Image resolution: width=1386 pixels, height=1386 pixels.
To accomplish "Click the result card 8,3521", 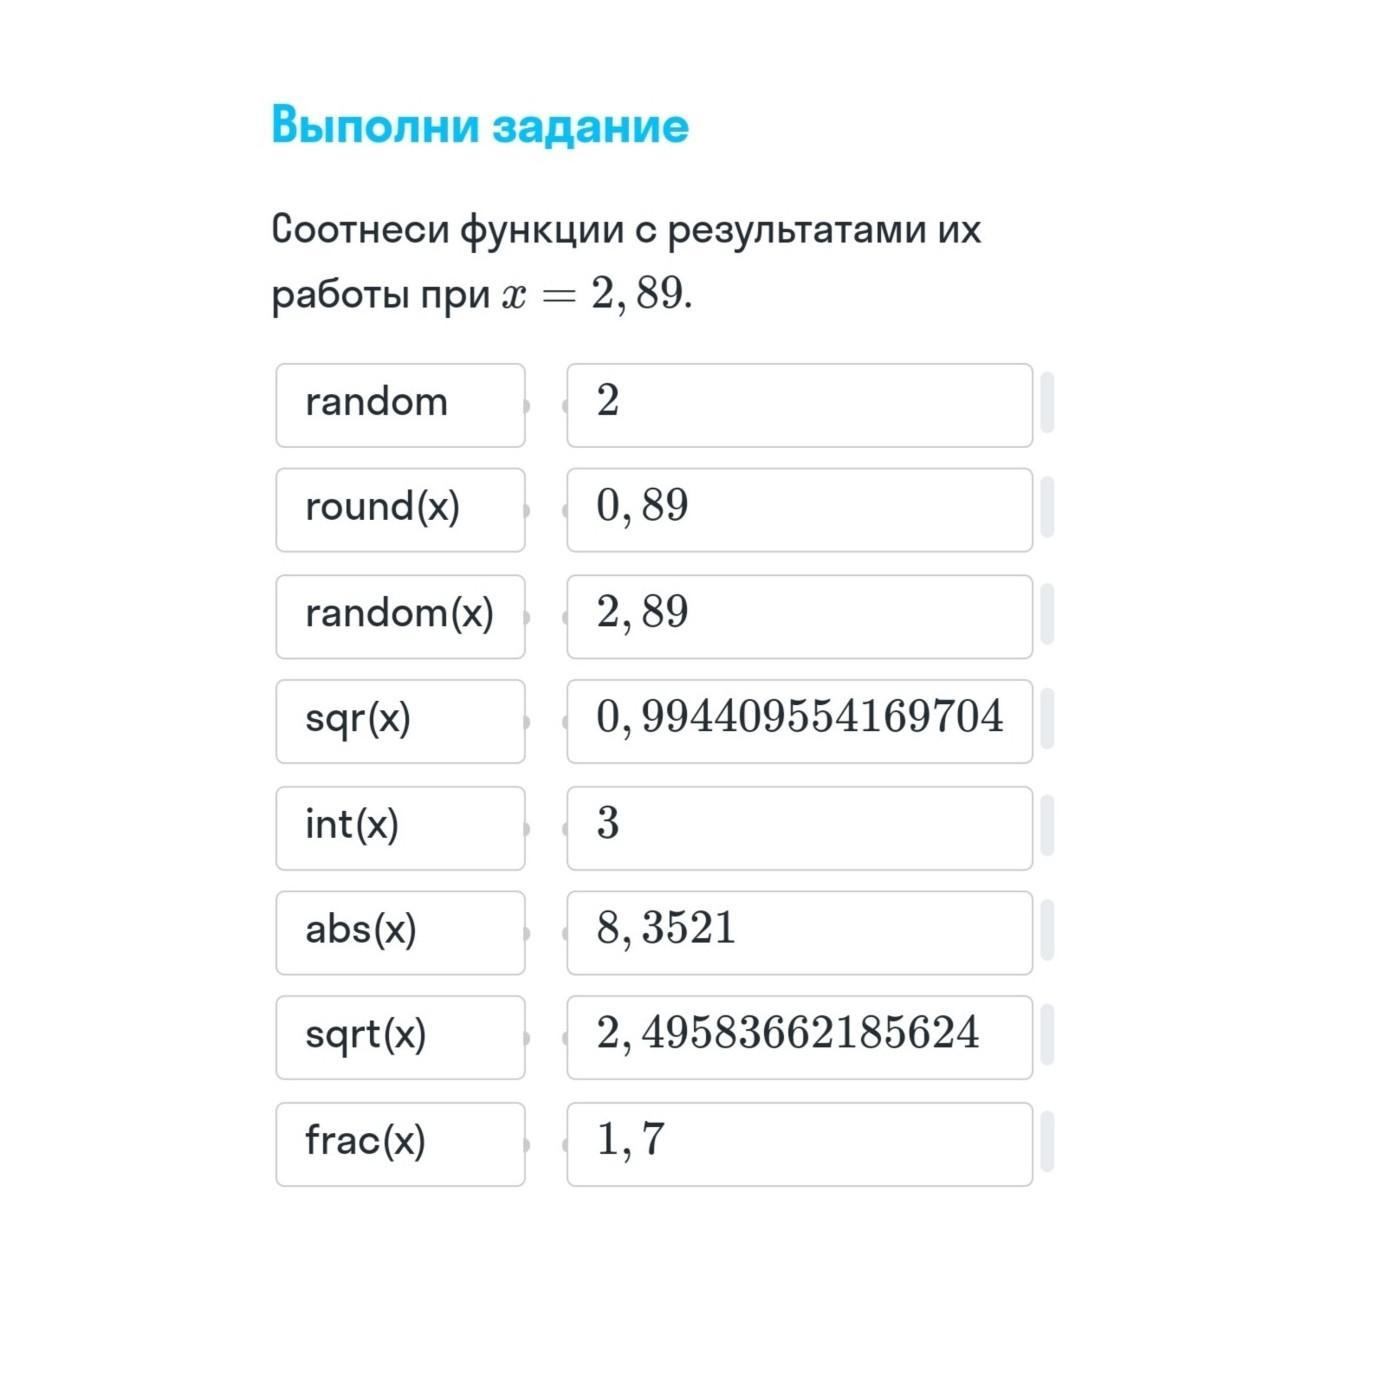I will pyautogui.click(x=799, y=932).
